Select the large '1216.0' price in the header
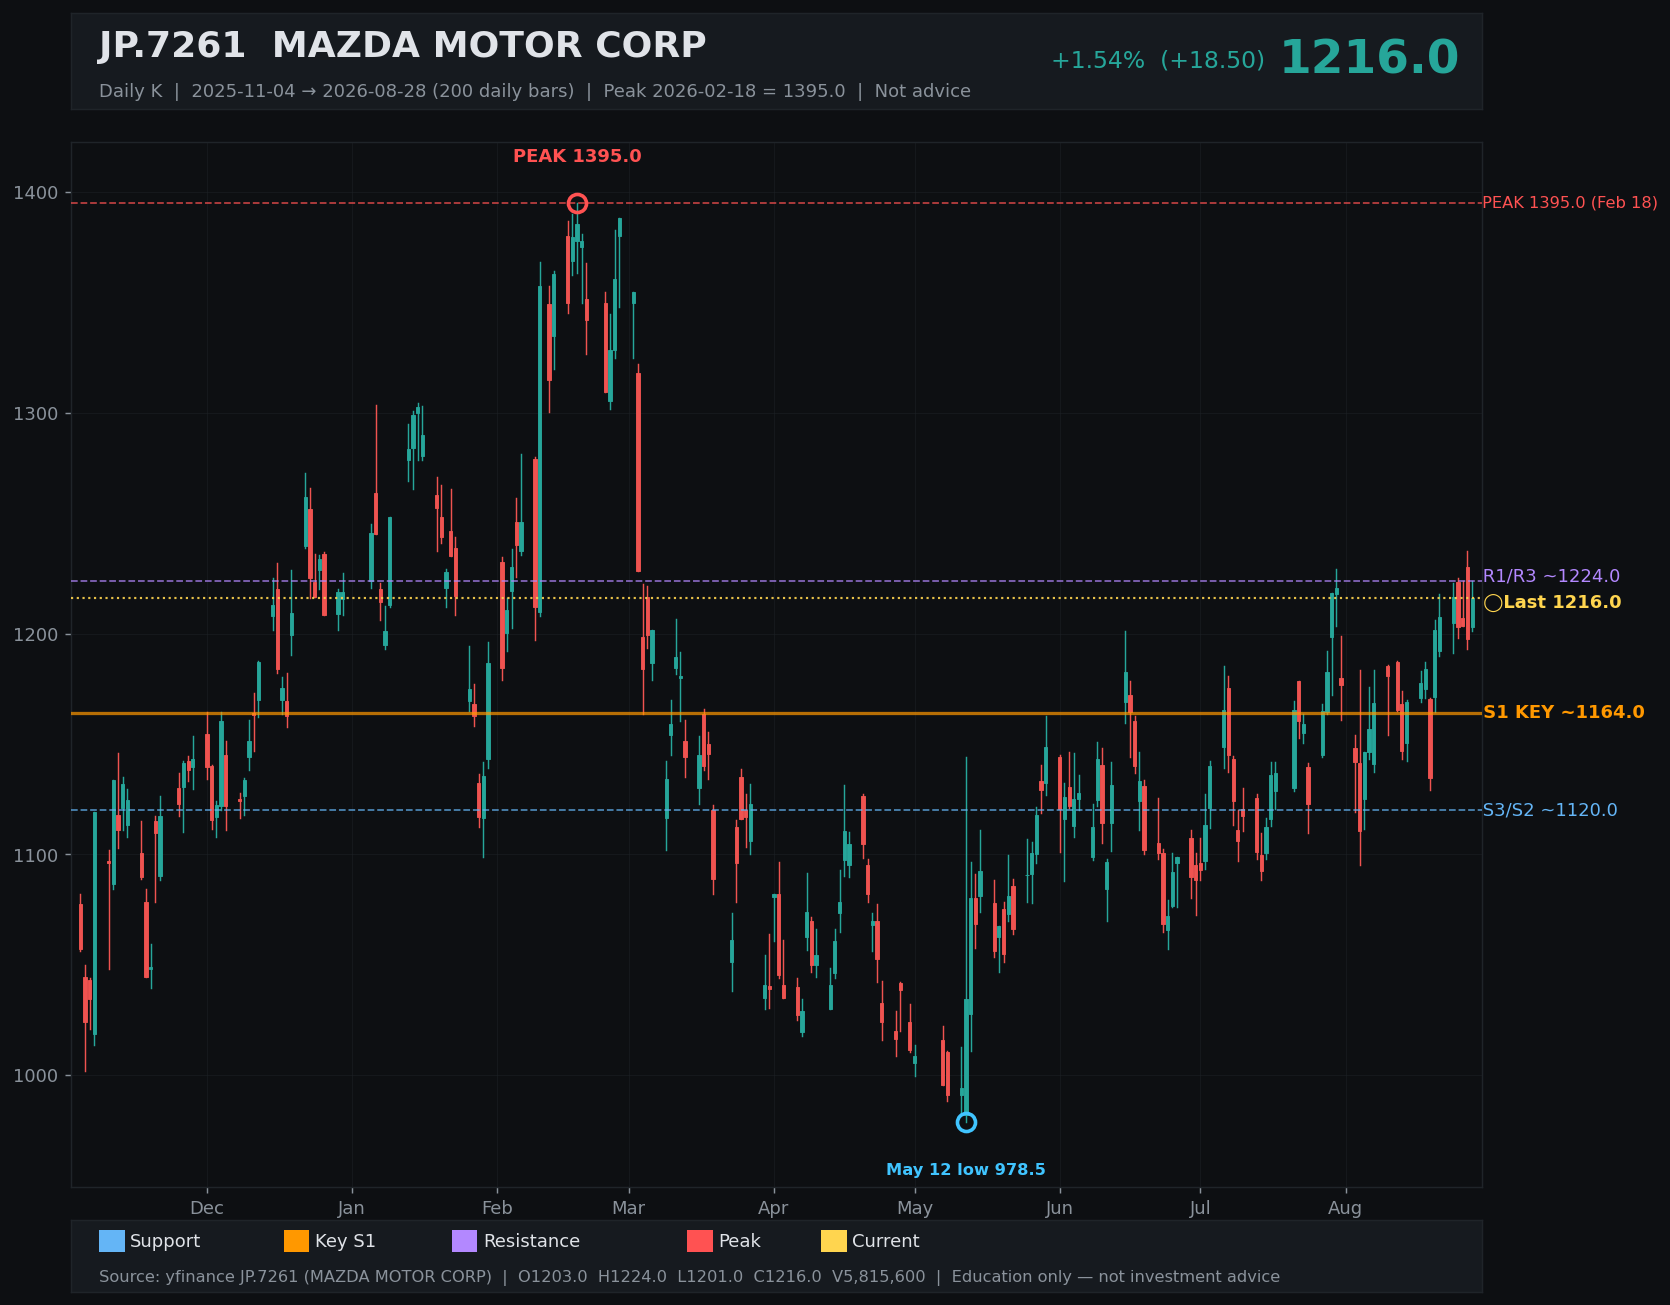 coord(1369,58)
